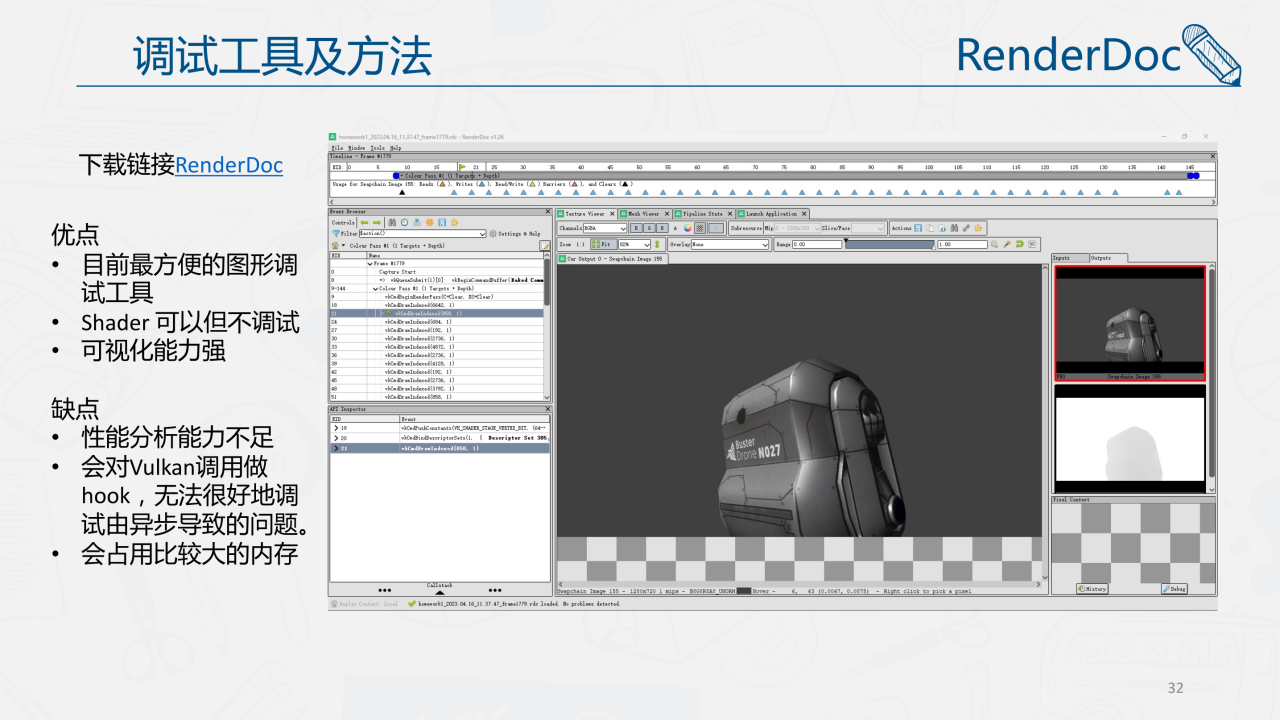Viewport: 1280px width, 720px height.
Task: Click the binoculars find icon in Event Browser
Action: [x=391, y=222]
